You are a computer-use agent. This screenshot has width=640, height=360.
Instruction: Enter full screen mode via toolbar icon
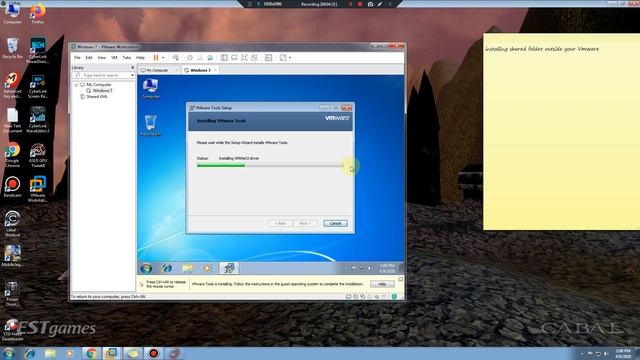click(x=244, y=58)
